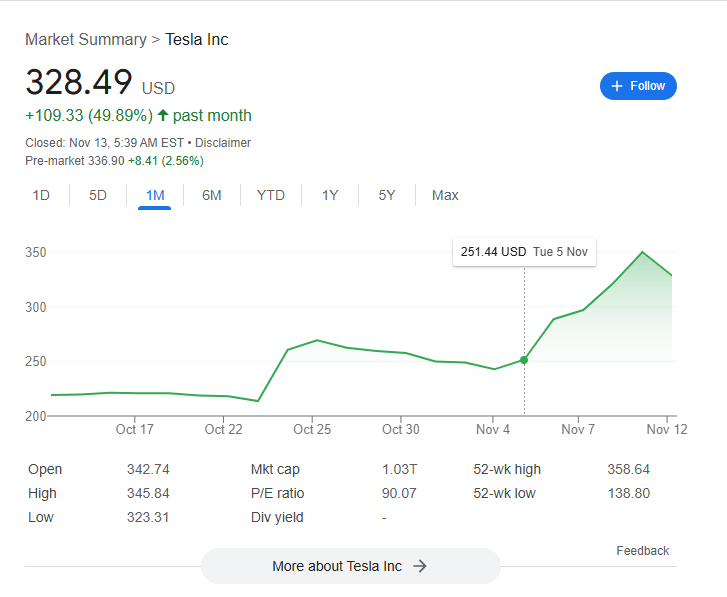Click the Nov 12 x-axis label

coord(667,429)
